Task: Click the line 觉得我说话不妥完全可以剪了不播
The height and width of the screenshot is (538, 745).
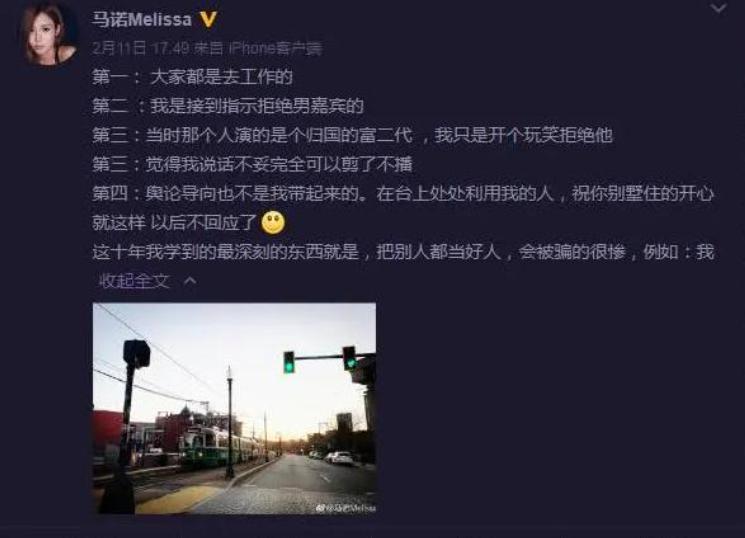Action: [252, 164]
